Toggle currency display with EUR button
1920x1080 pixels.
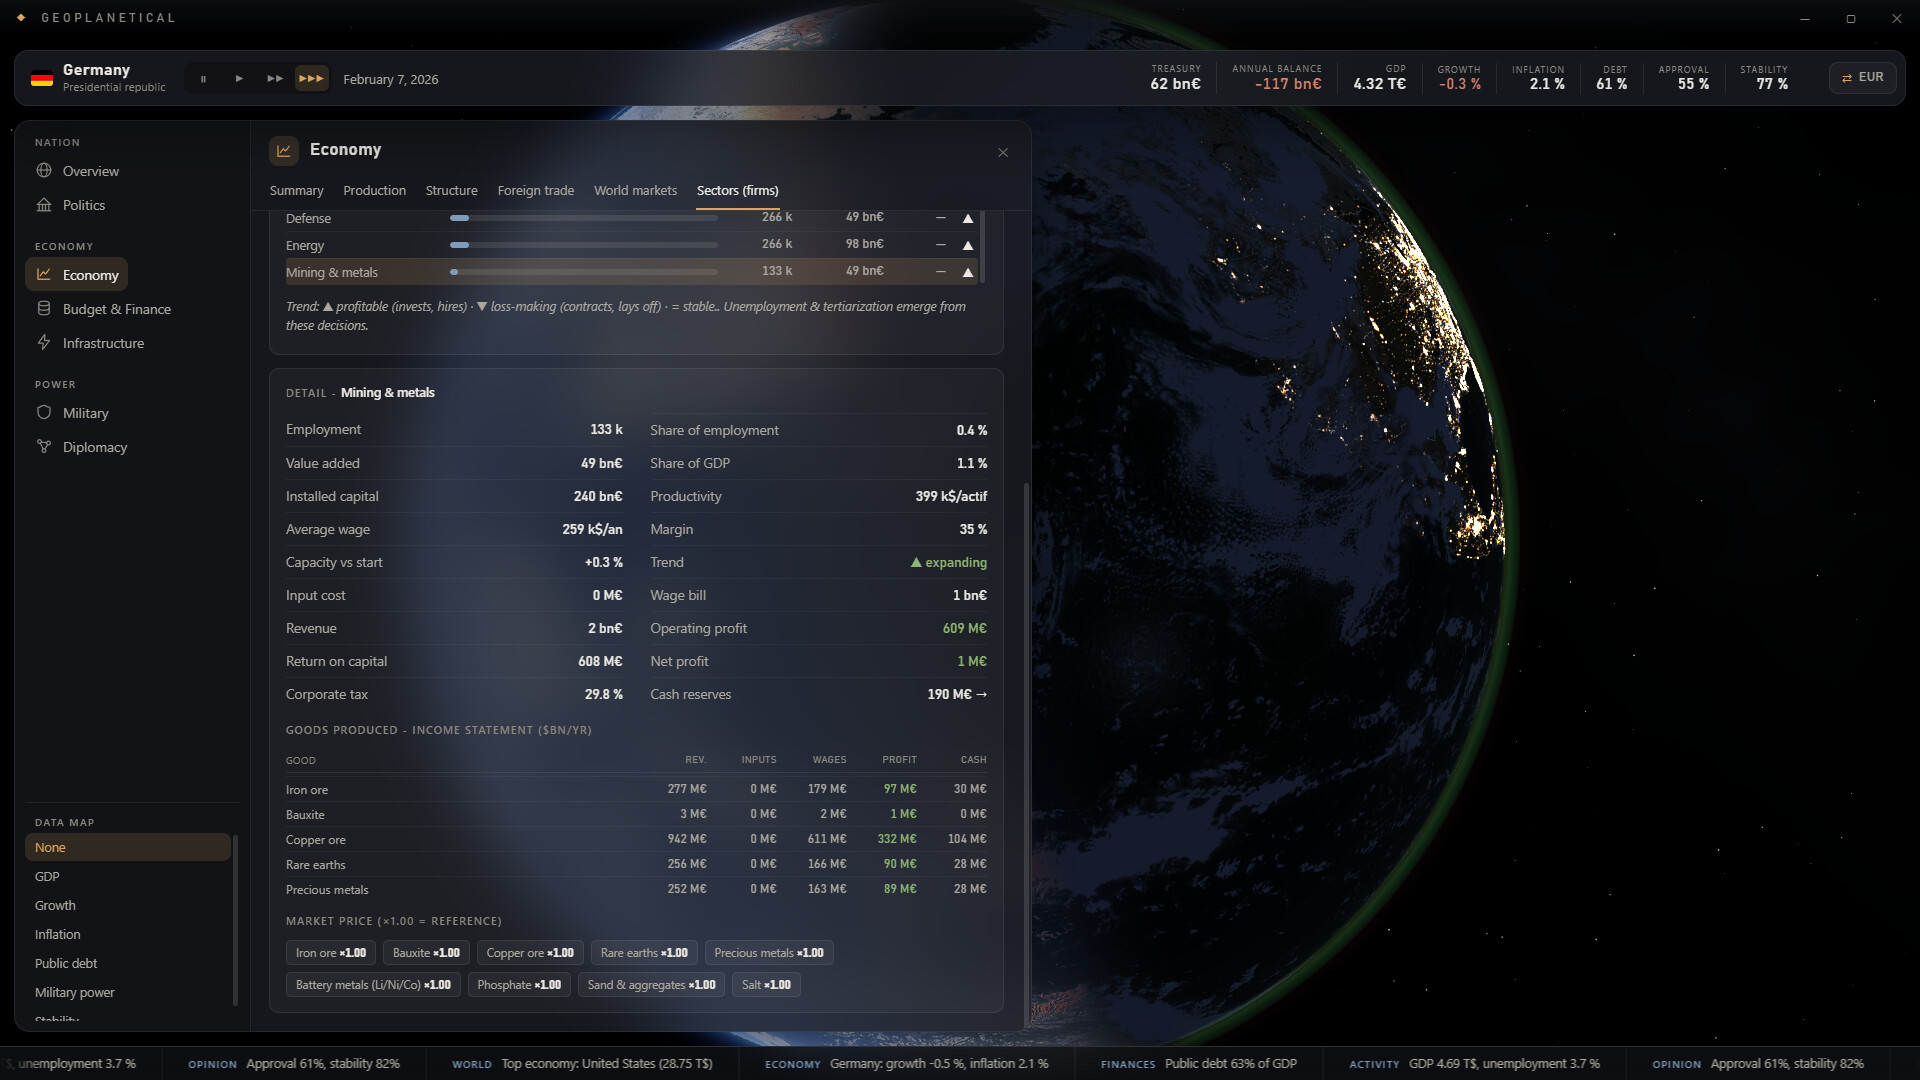1862,78
